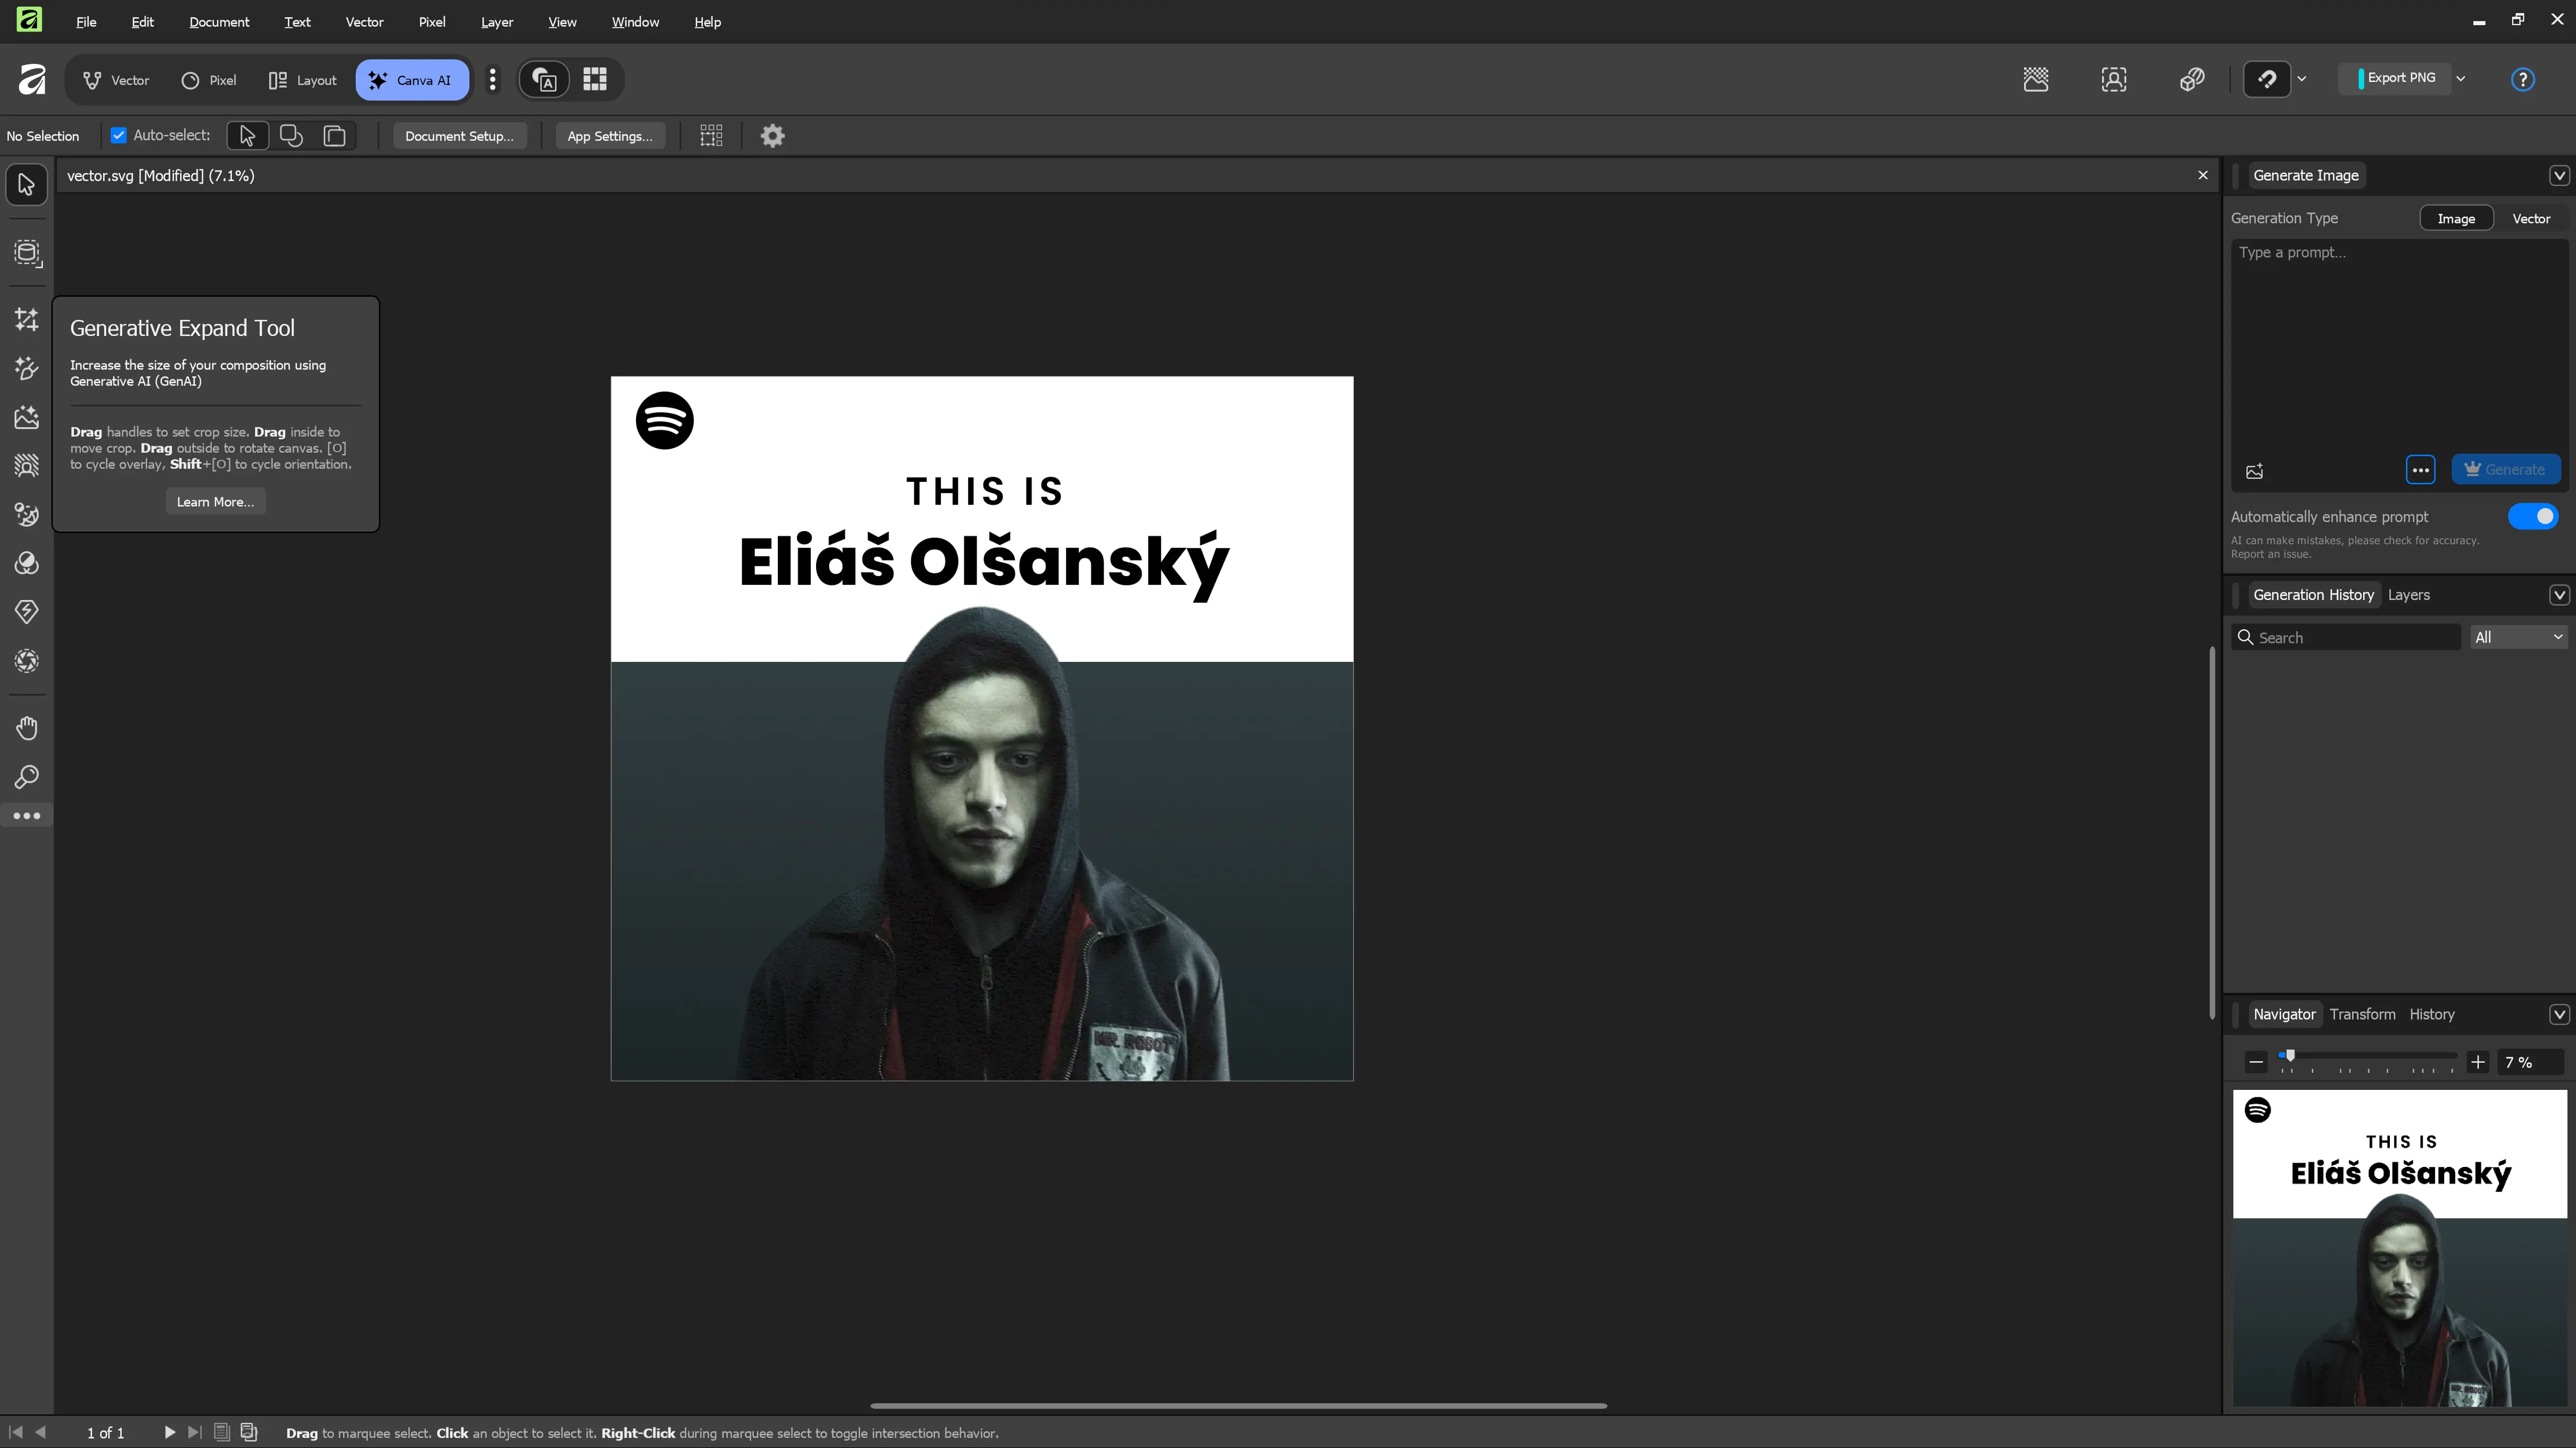The width and height of the screenshot is (2576, 1448).
Task: Click the Navigator zoom slider handle
Action: (x=2289, y=1056)
